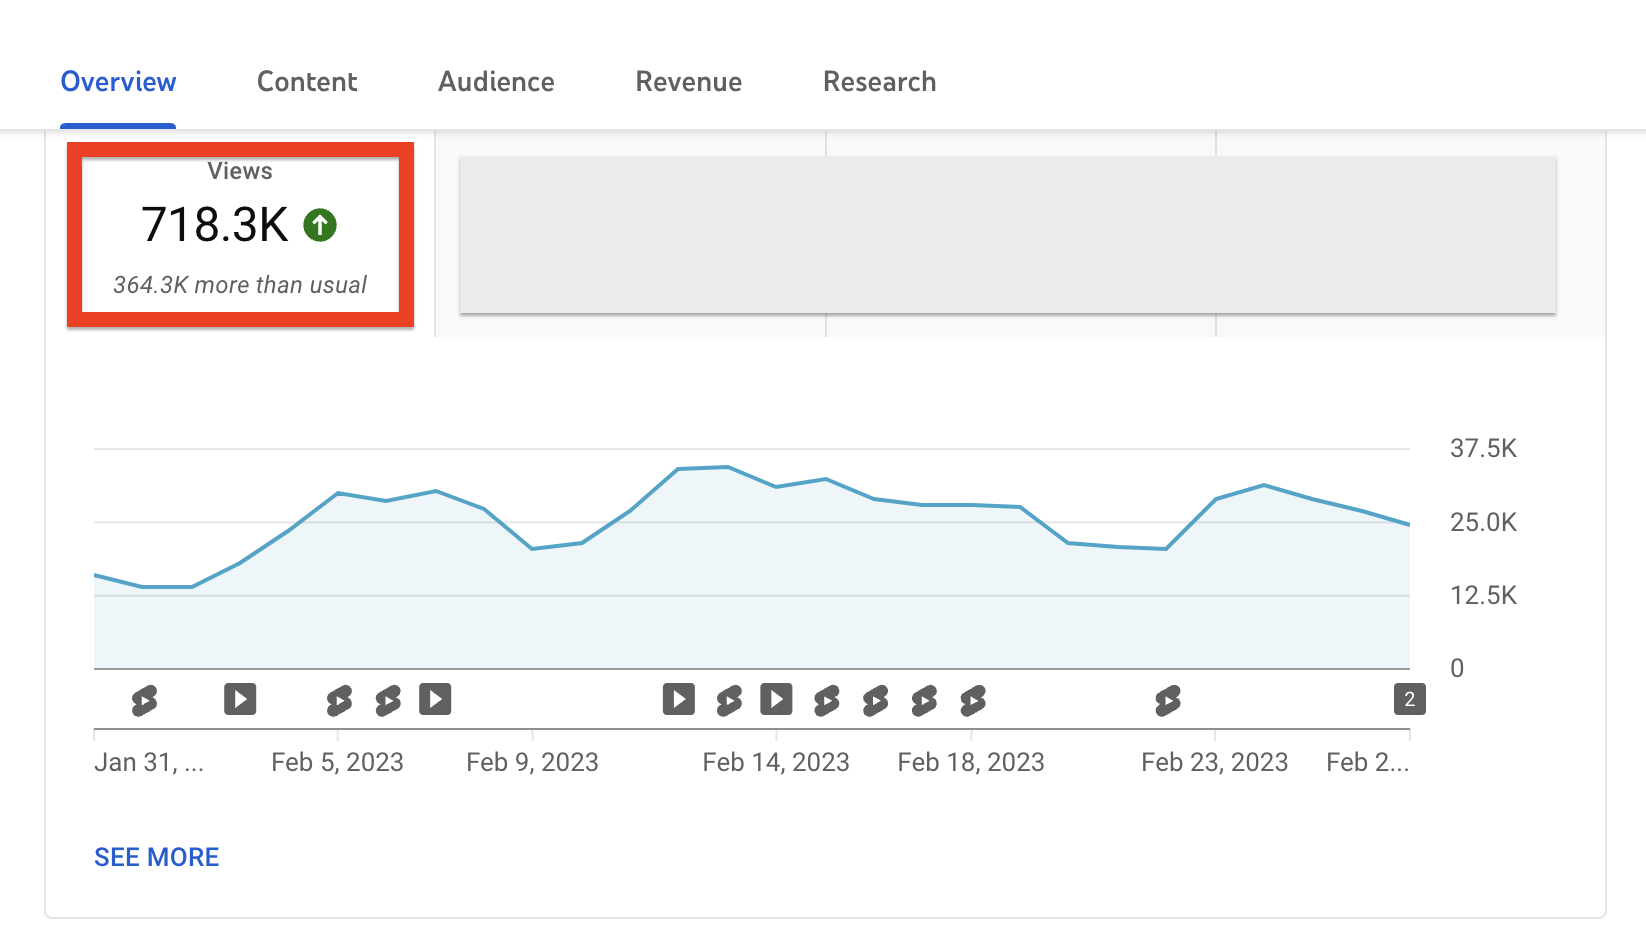Screen dimensions: 1646x952
Task: Click the 37.5K axis label
Action: (x=1483, y=448)
